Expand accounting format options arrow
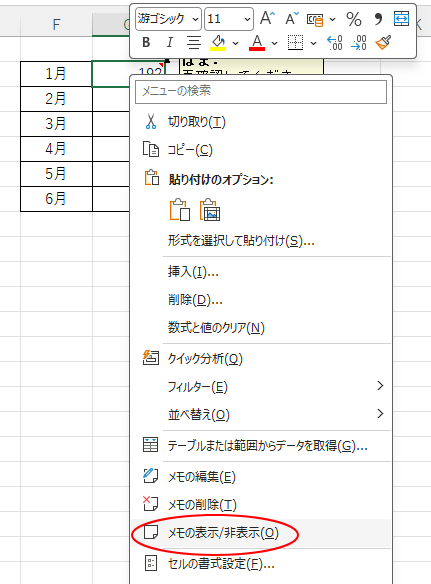431x584 pixels. (332, 19)
